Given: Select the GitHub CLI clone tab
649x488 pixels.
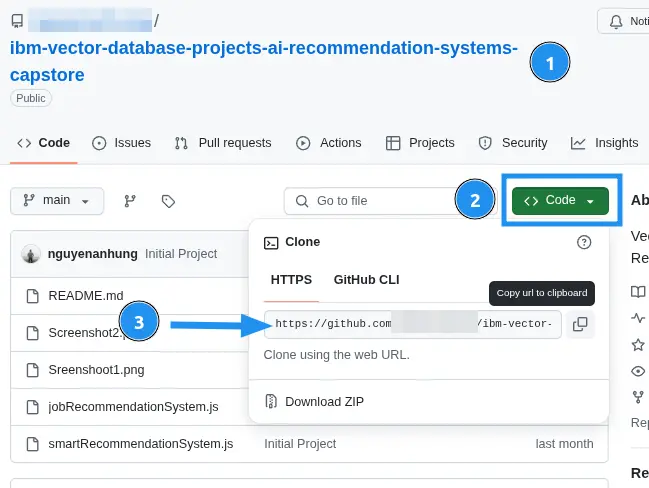Looking at the screenshot, I should coord(366,280).
